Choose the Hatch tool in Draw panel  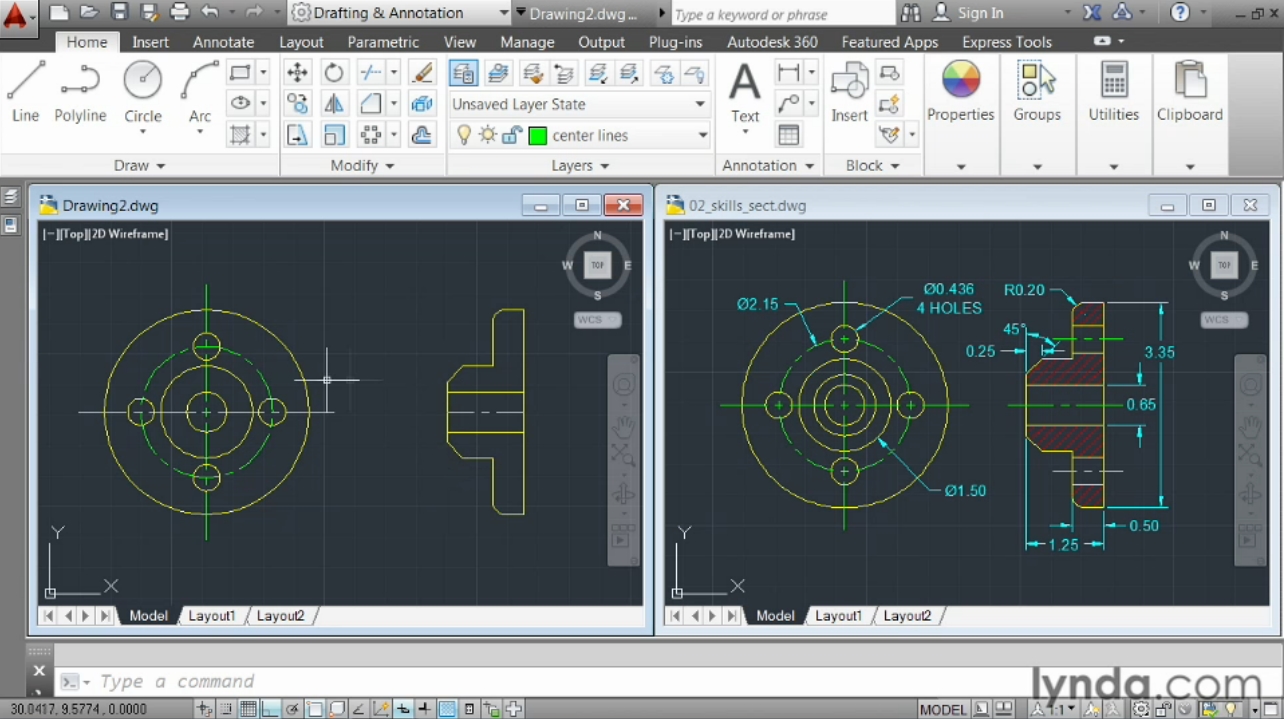point(240,135)
